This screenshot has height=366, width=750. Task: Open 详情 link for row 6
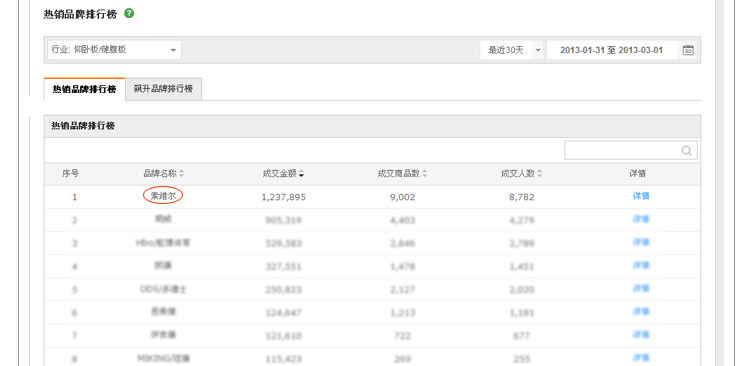tap(641, 311)
